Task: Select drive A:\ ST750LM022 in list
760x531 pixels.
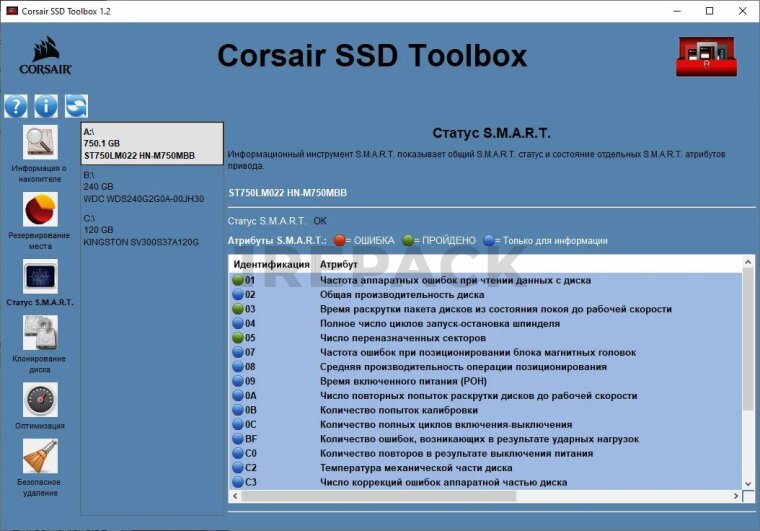Action: (152, 143)
